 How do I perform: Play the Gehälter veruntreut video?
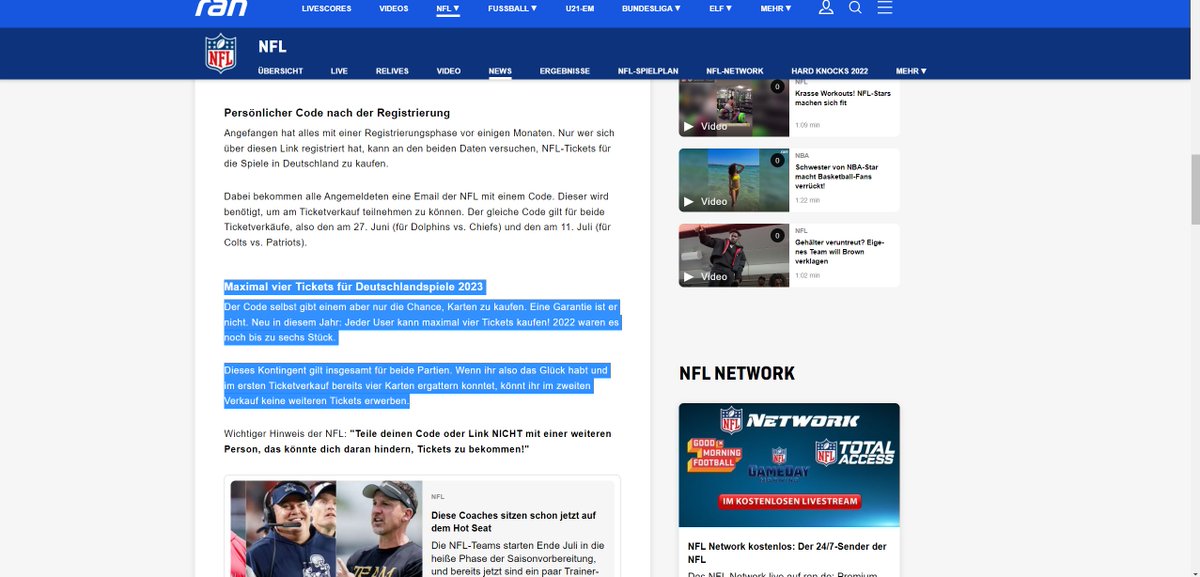[x=733, y=255]
